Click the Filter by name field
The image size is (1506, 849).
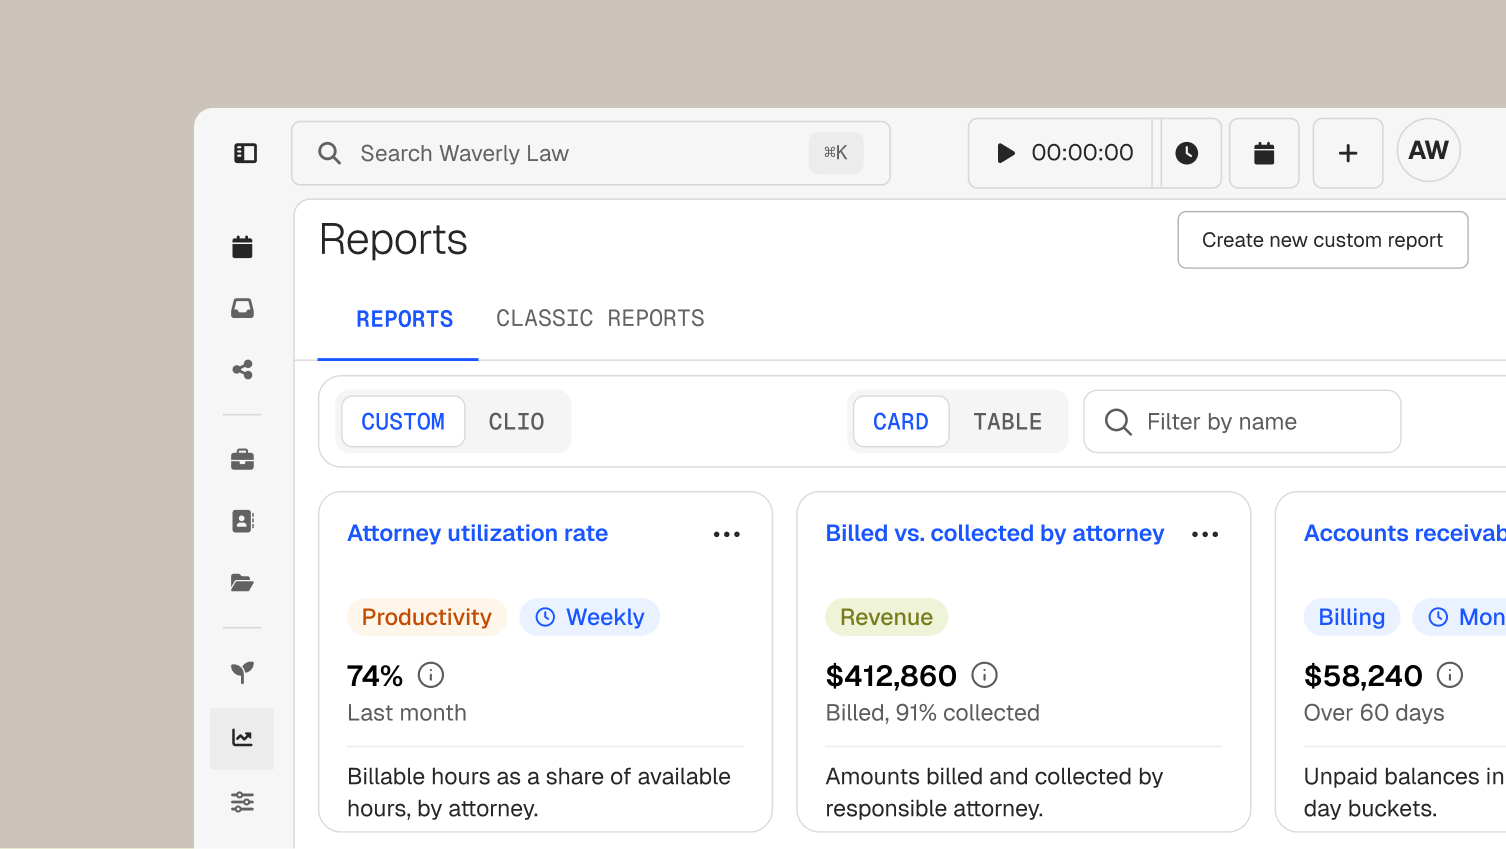coord(1242,422)
